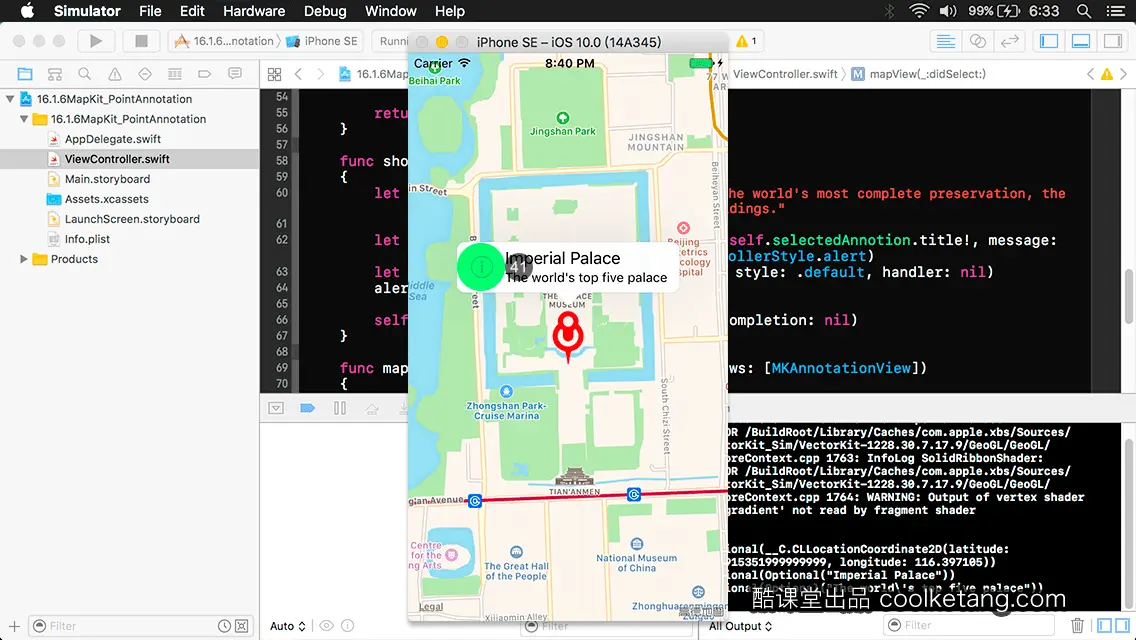The width and height of the screenshot is (1136, 640).
Task: Open the mapView(_:didSelect:) jump bar item
Action: 919,74
